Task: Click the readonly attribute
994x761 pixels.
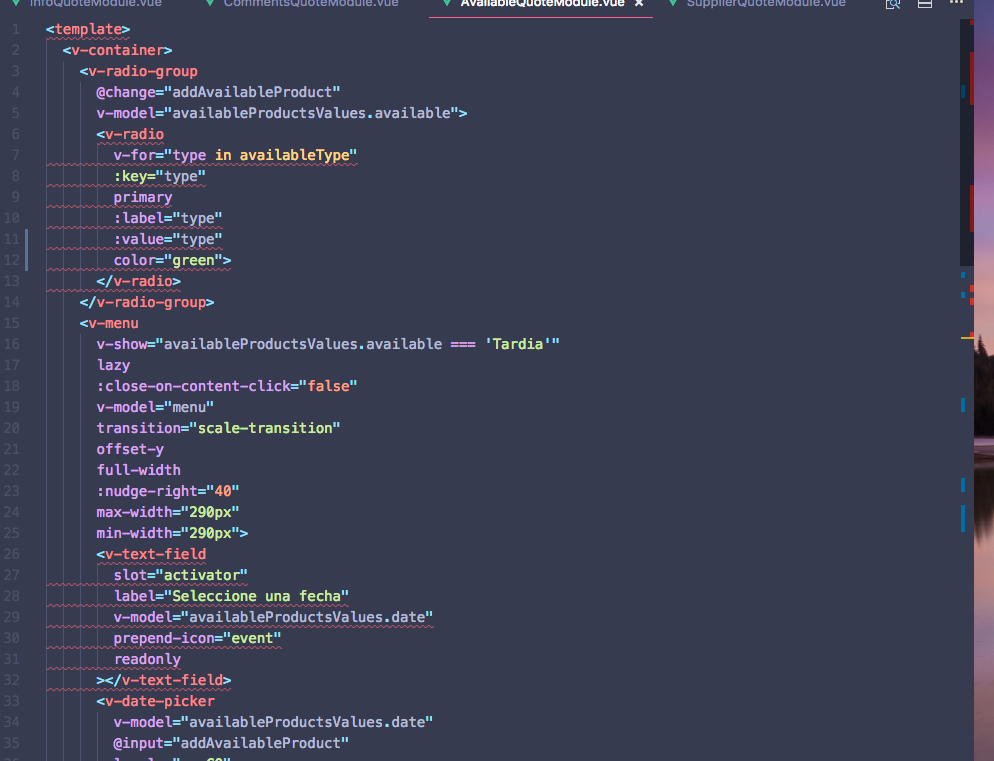Action: click(147, 660)
